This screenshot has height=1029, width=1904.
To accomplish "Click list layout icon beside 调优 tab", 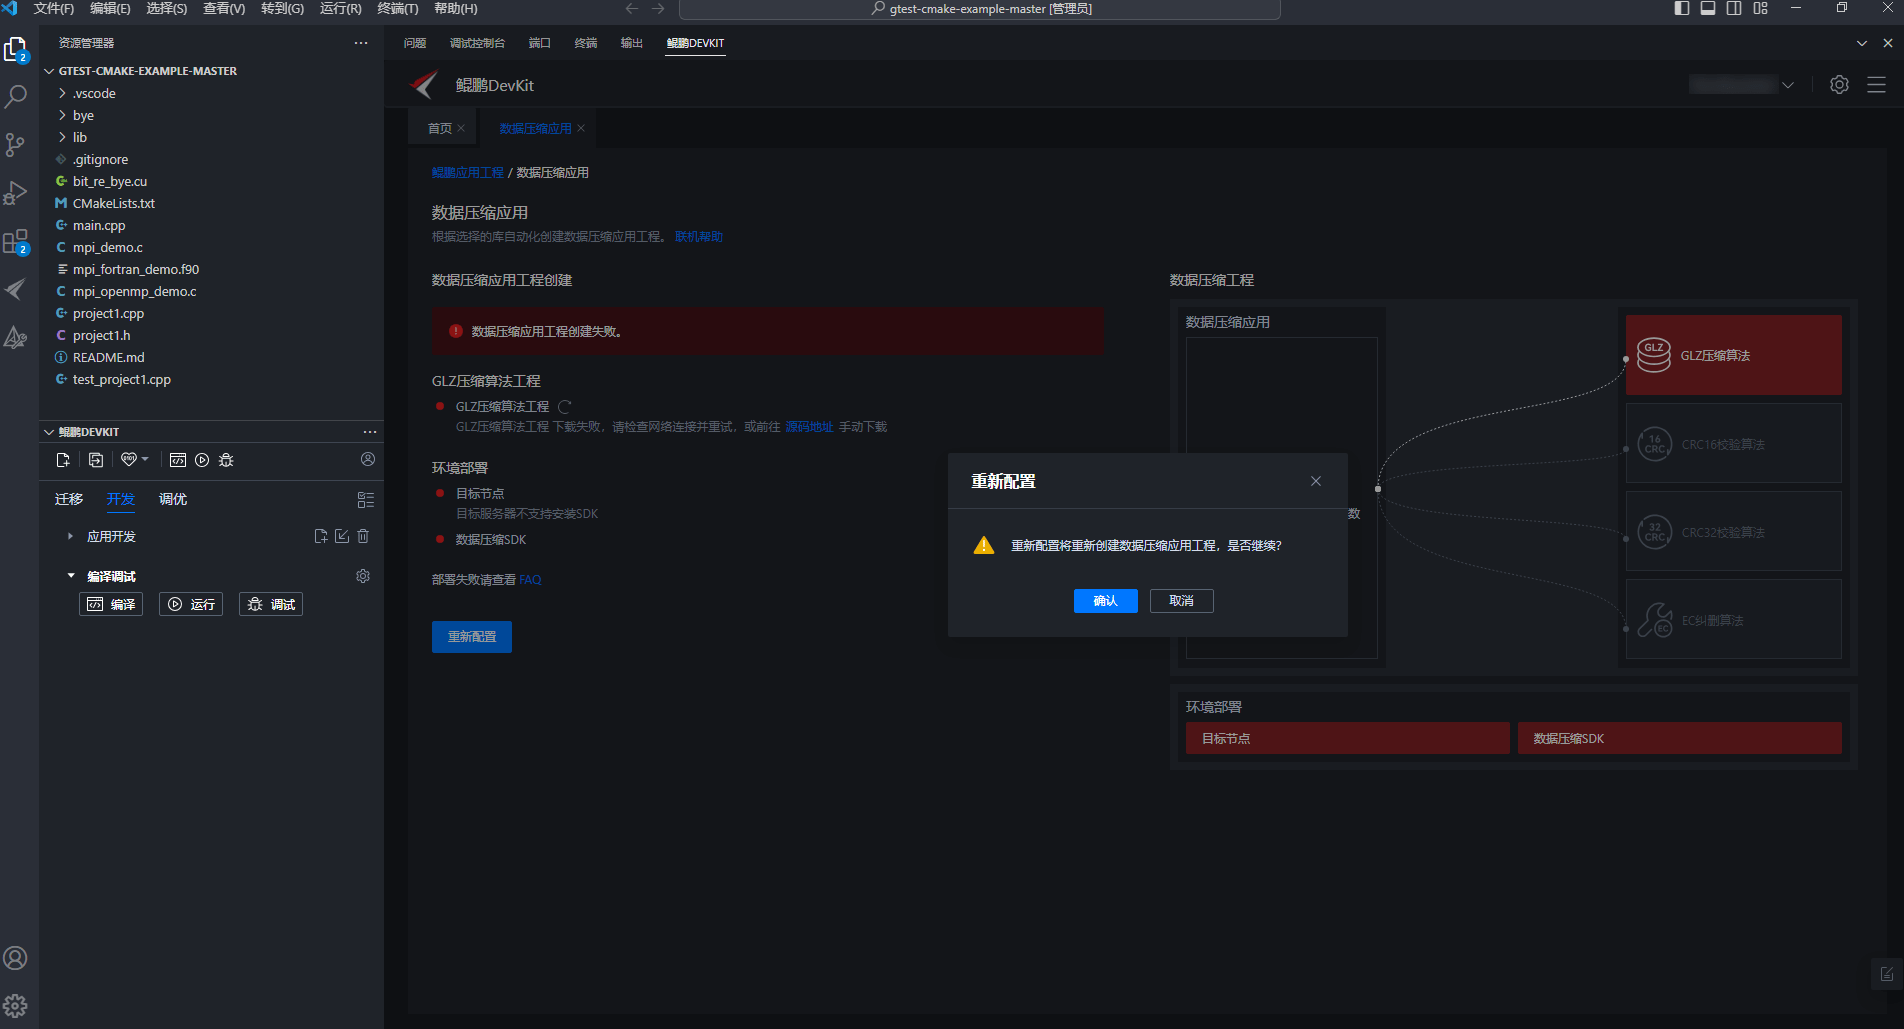I will [x=366, y=500].
